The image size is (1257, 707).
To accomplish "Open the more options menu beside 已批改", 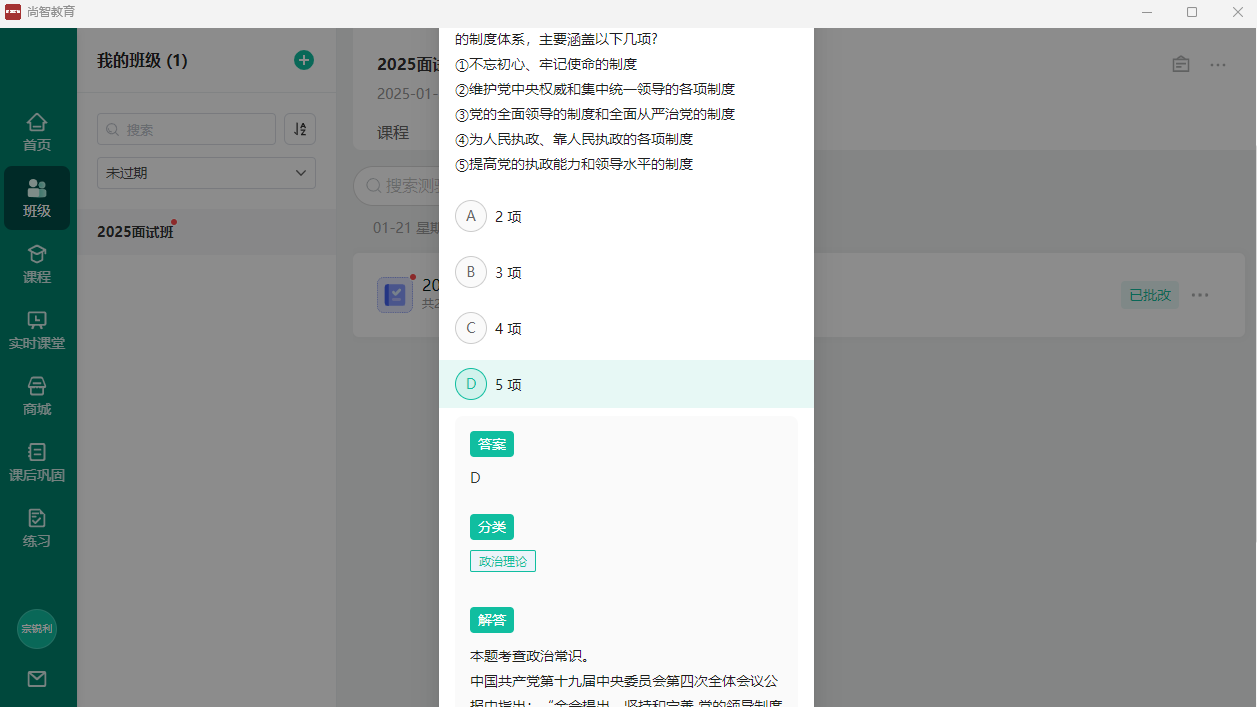I will click(1200, 295).
